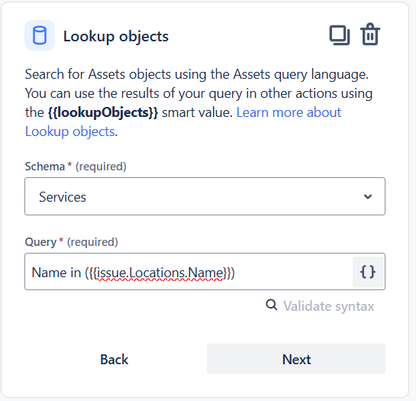416x401 pixels.
Task: Proceed using the Next button
Action: point(296,359)
